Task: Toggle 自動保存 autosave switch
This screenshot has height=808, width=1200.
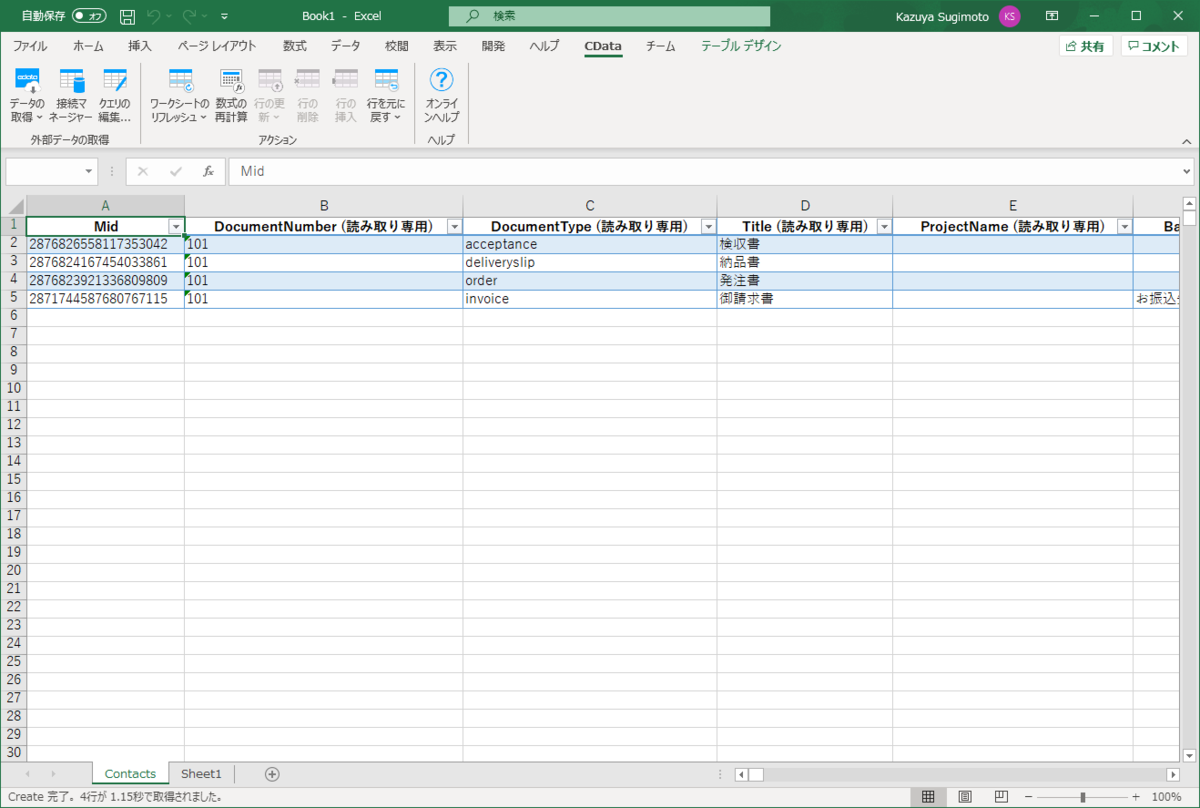Action: click(89, 16)
